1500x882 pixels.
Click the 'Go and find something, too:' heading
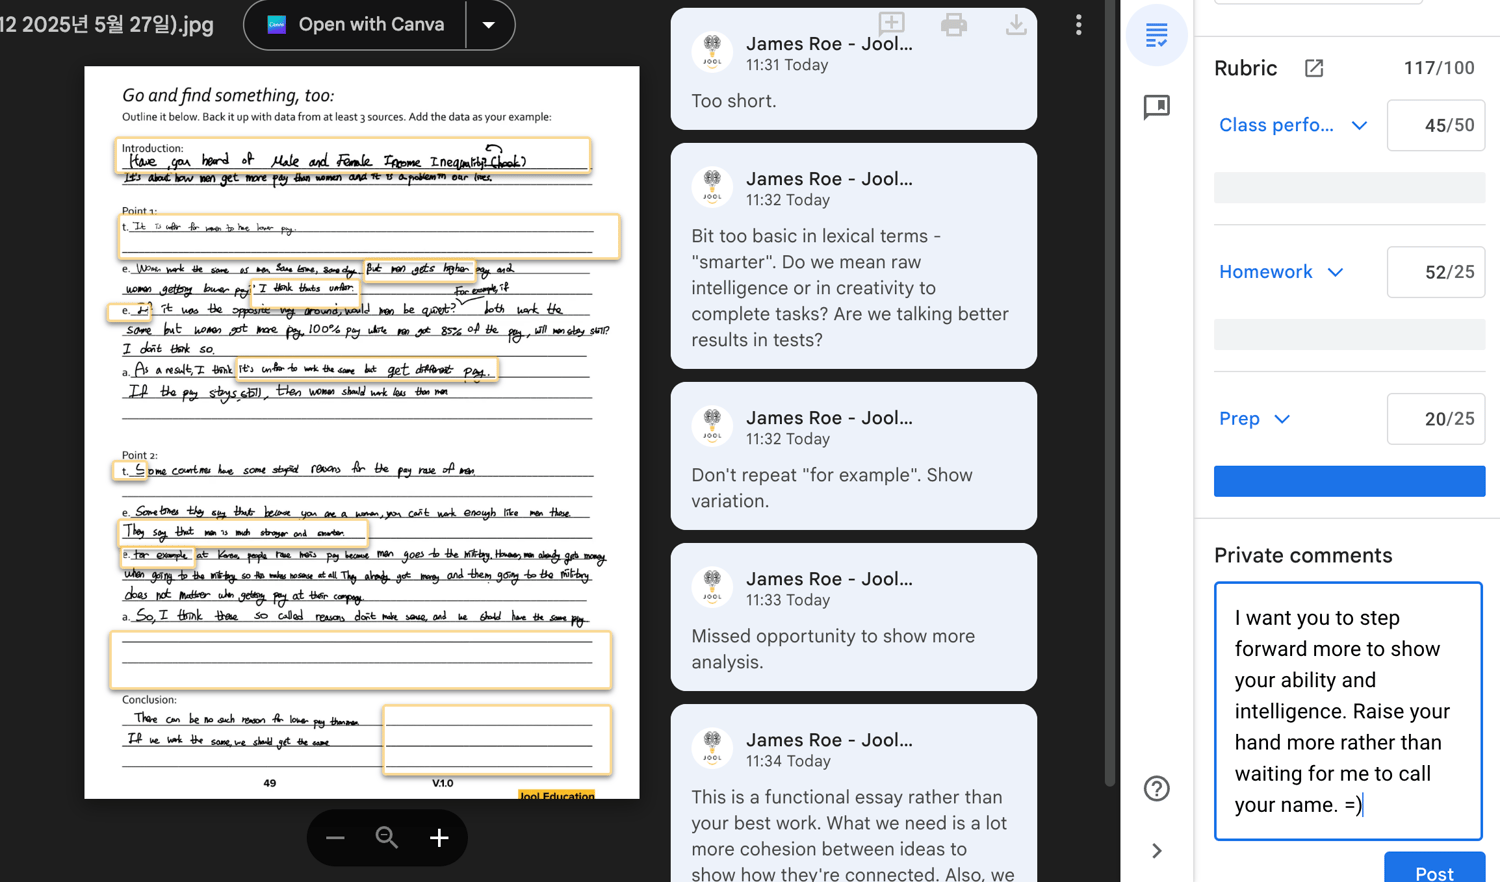click(228, 95)
